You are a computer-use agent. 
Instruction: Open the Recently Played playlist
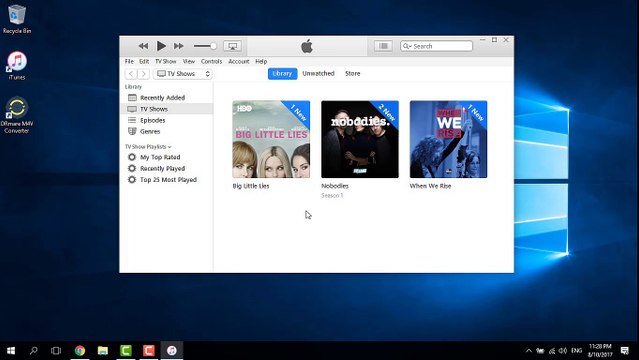point(167,168)
